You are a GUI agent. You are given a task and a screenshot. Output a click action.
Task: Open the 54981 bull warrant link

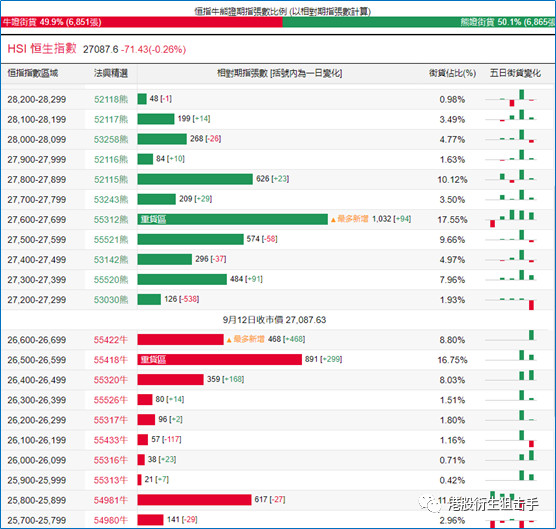click(111, 500)
